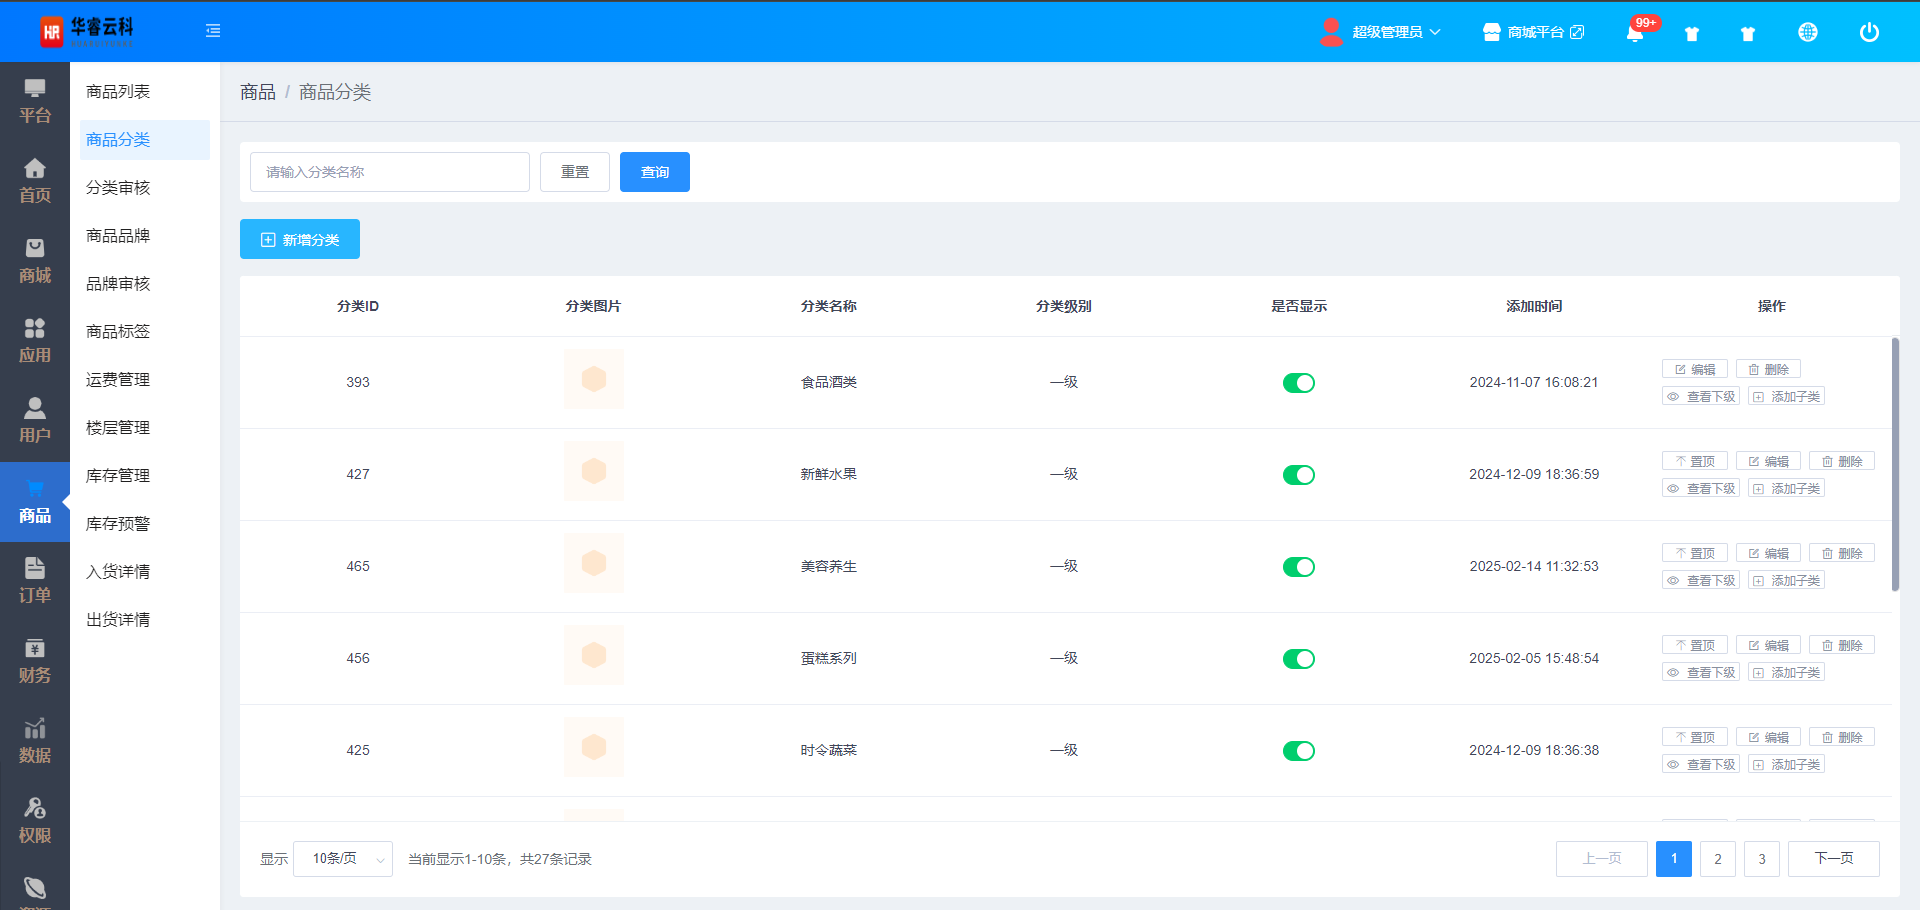1920x910 pixels.
Task: Click the power logout icon
Action: tap(1868, 32)
